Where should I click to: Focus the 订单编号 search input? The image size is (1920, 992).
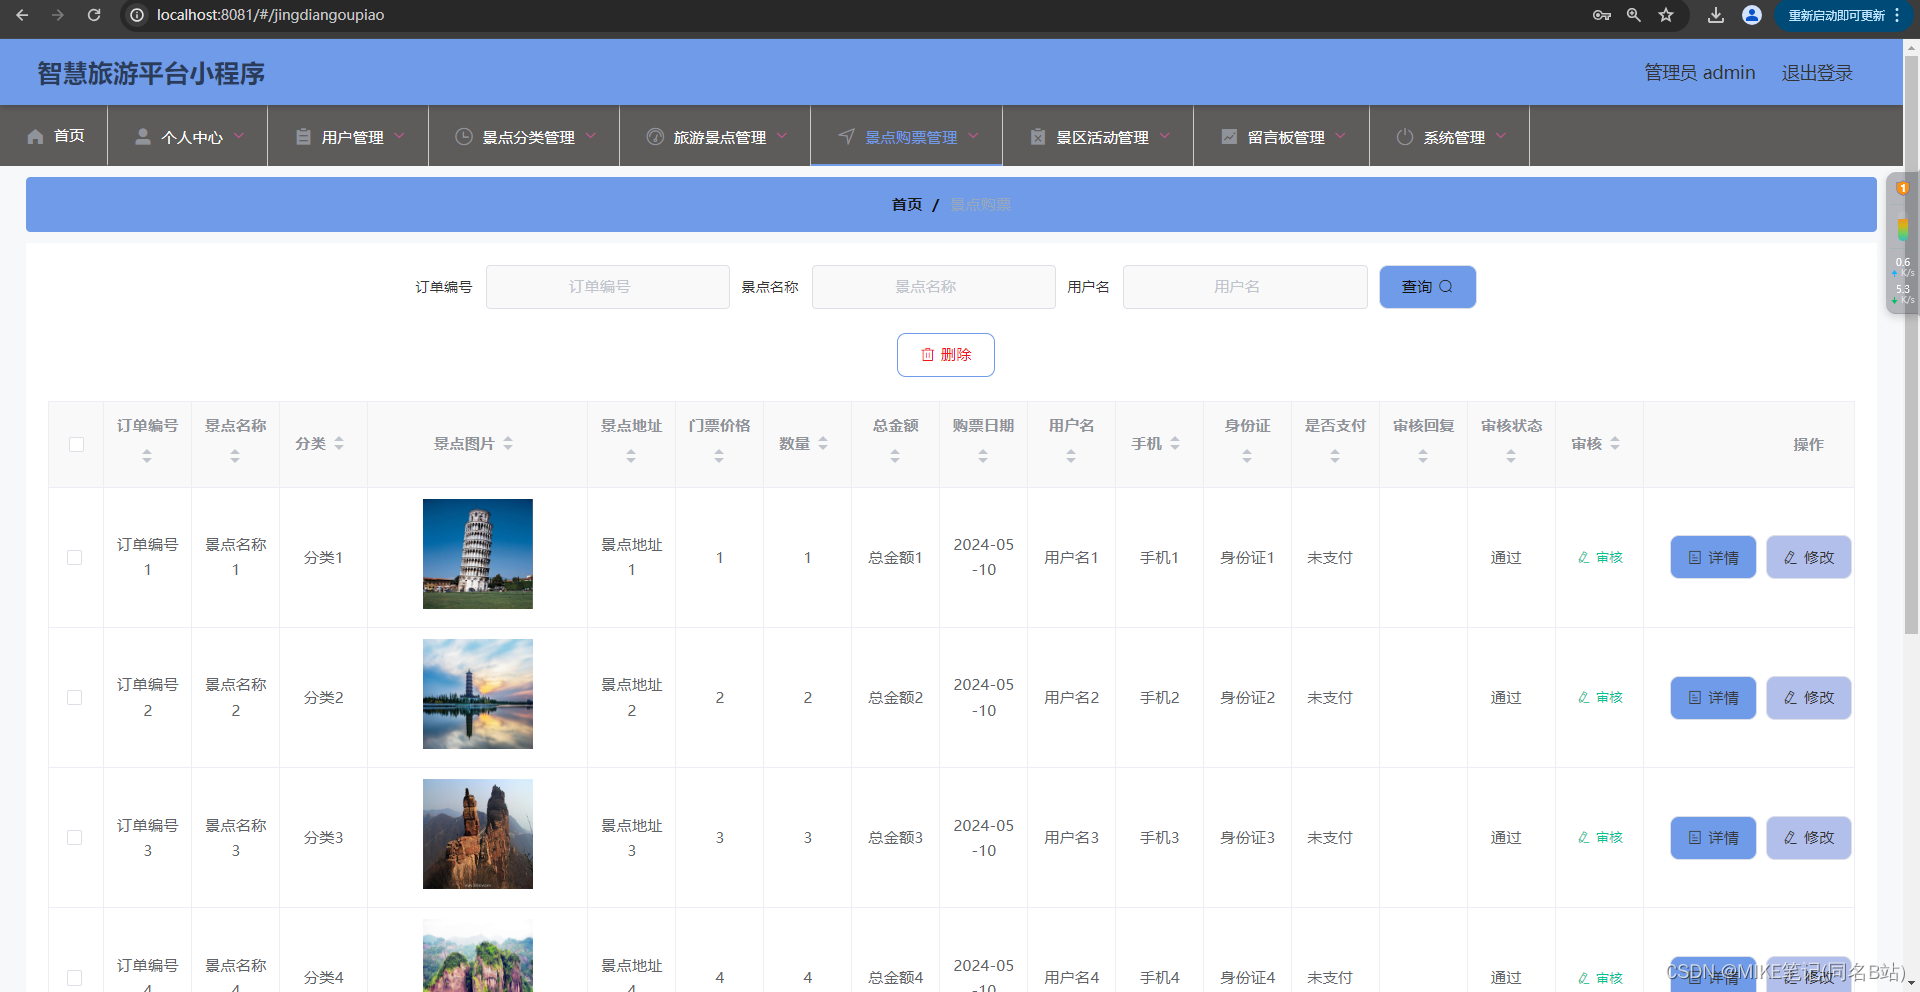(608, 287)
